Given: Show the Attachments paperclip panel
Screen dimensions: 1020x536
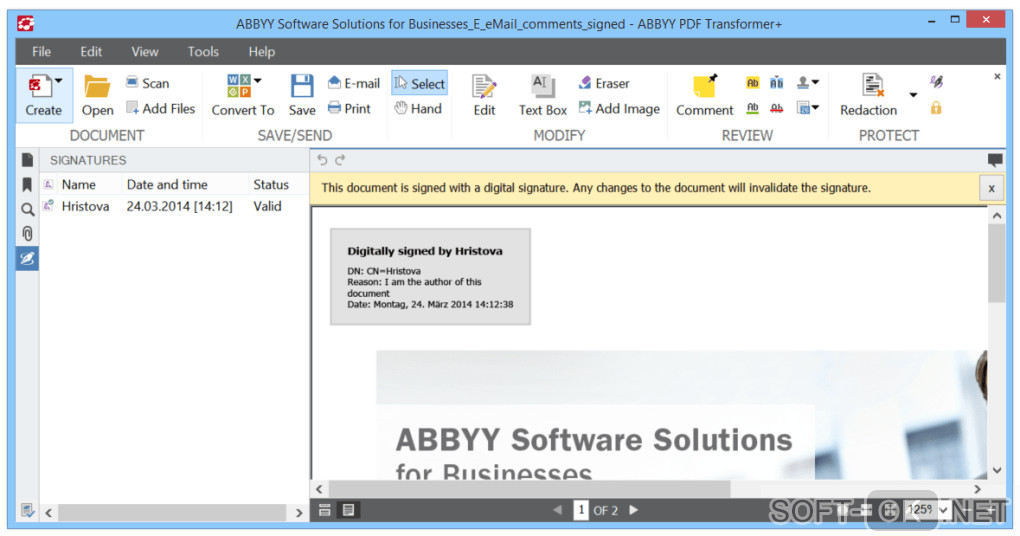Looking at the screenshot, I should click(27, 234).
